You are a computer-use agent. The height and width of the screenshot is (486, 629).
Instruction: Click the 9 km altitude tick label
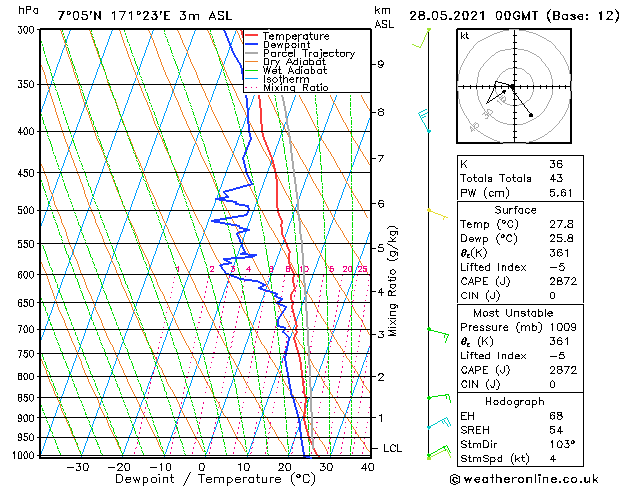pos(380,64)
